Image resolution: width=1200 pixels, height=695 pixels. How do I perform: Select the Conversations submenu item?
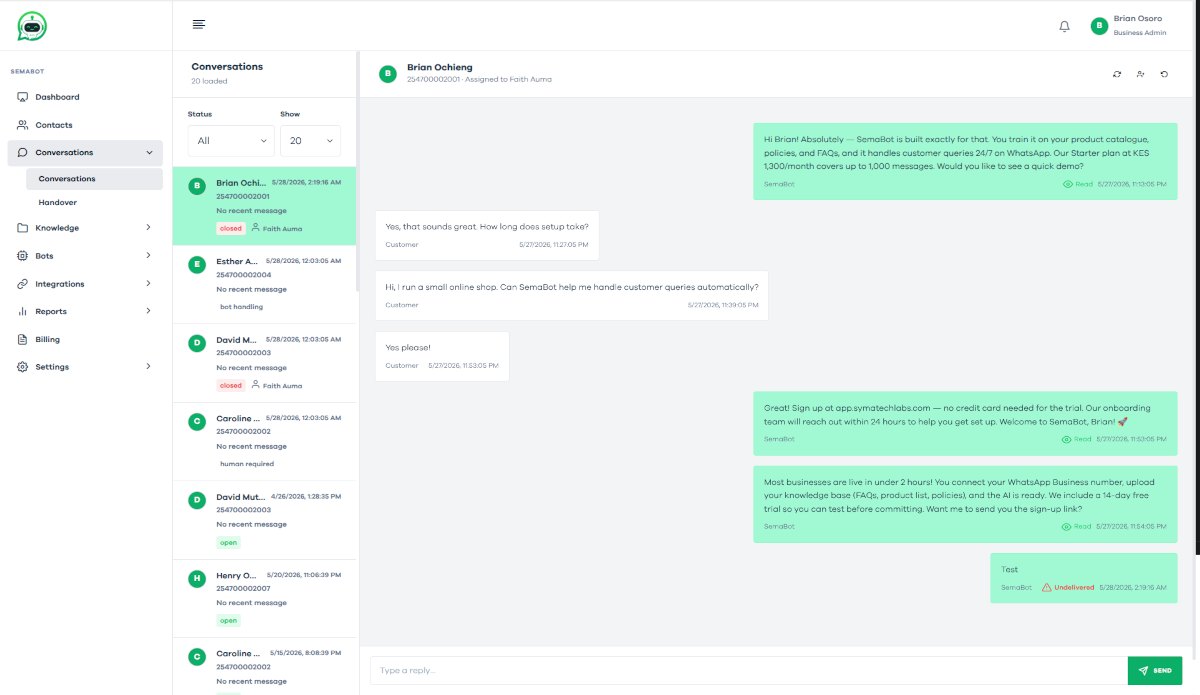pos(94,179)
